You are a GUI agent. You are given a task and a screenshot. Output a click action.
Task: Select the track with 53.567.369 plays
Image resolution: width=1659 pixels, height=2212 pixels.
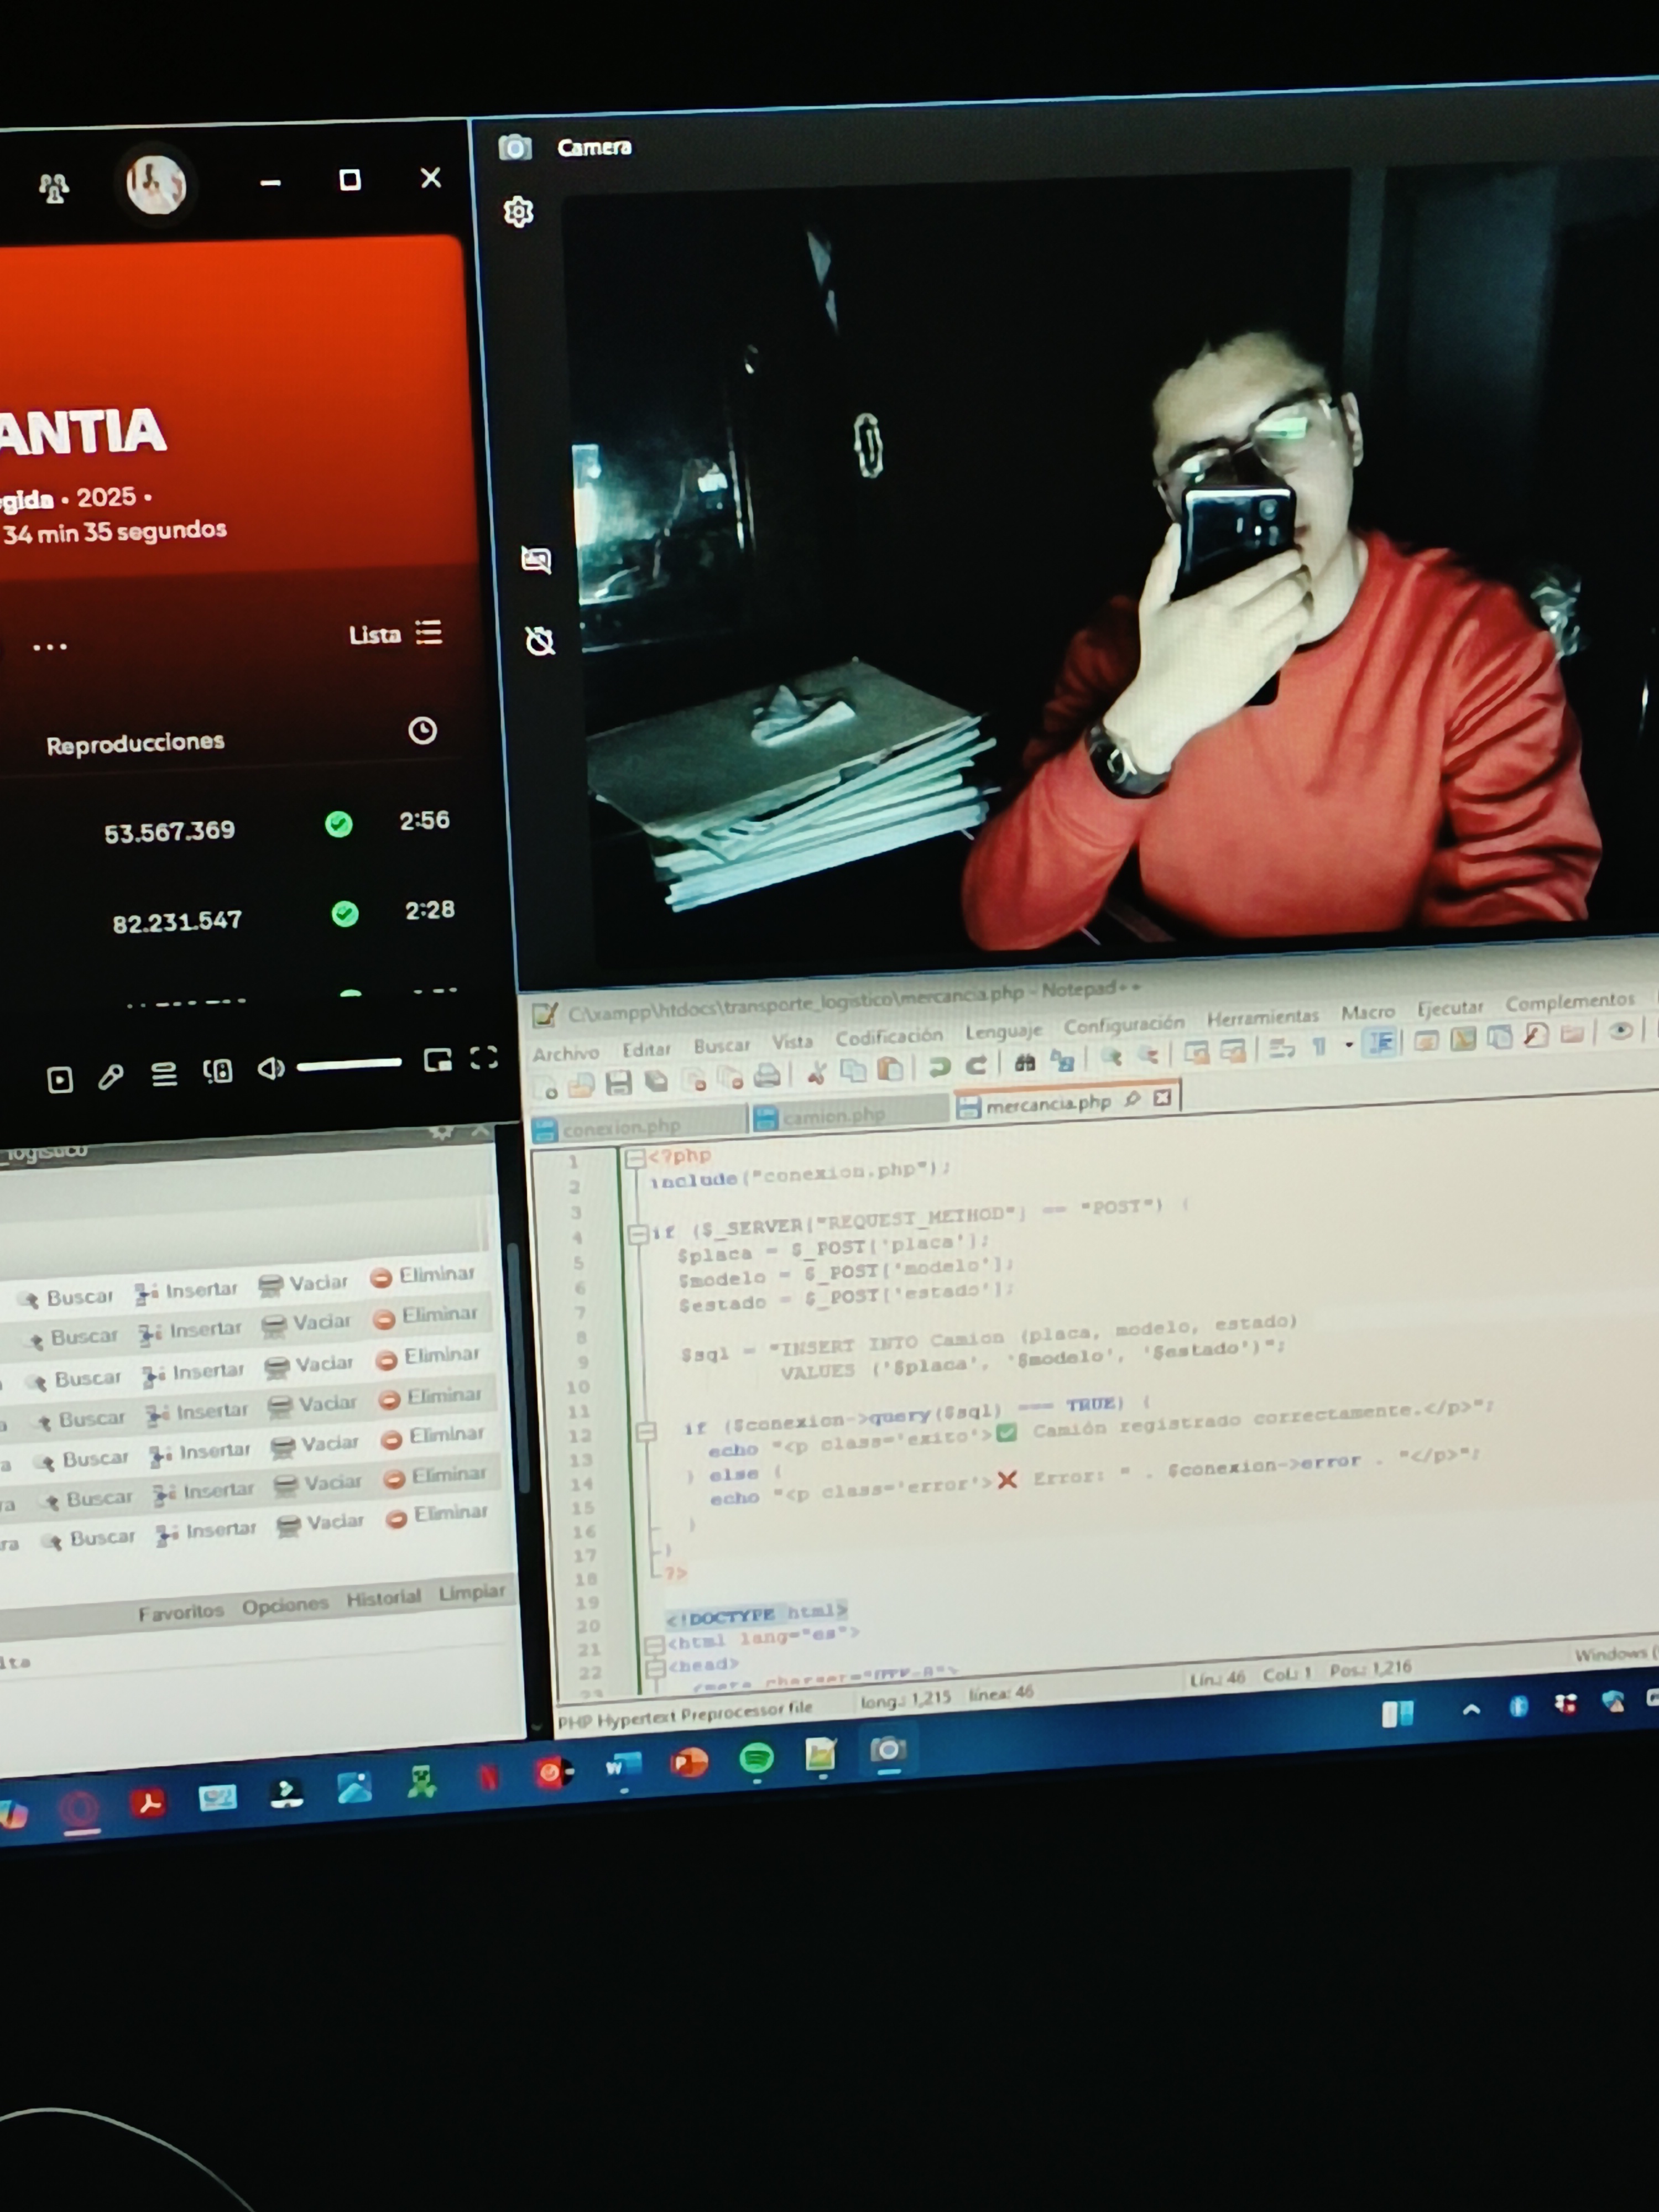[169, 831]
